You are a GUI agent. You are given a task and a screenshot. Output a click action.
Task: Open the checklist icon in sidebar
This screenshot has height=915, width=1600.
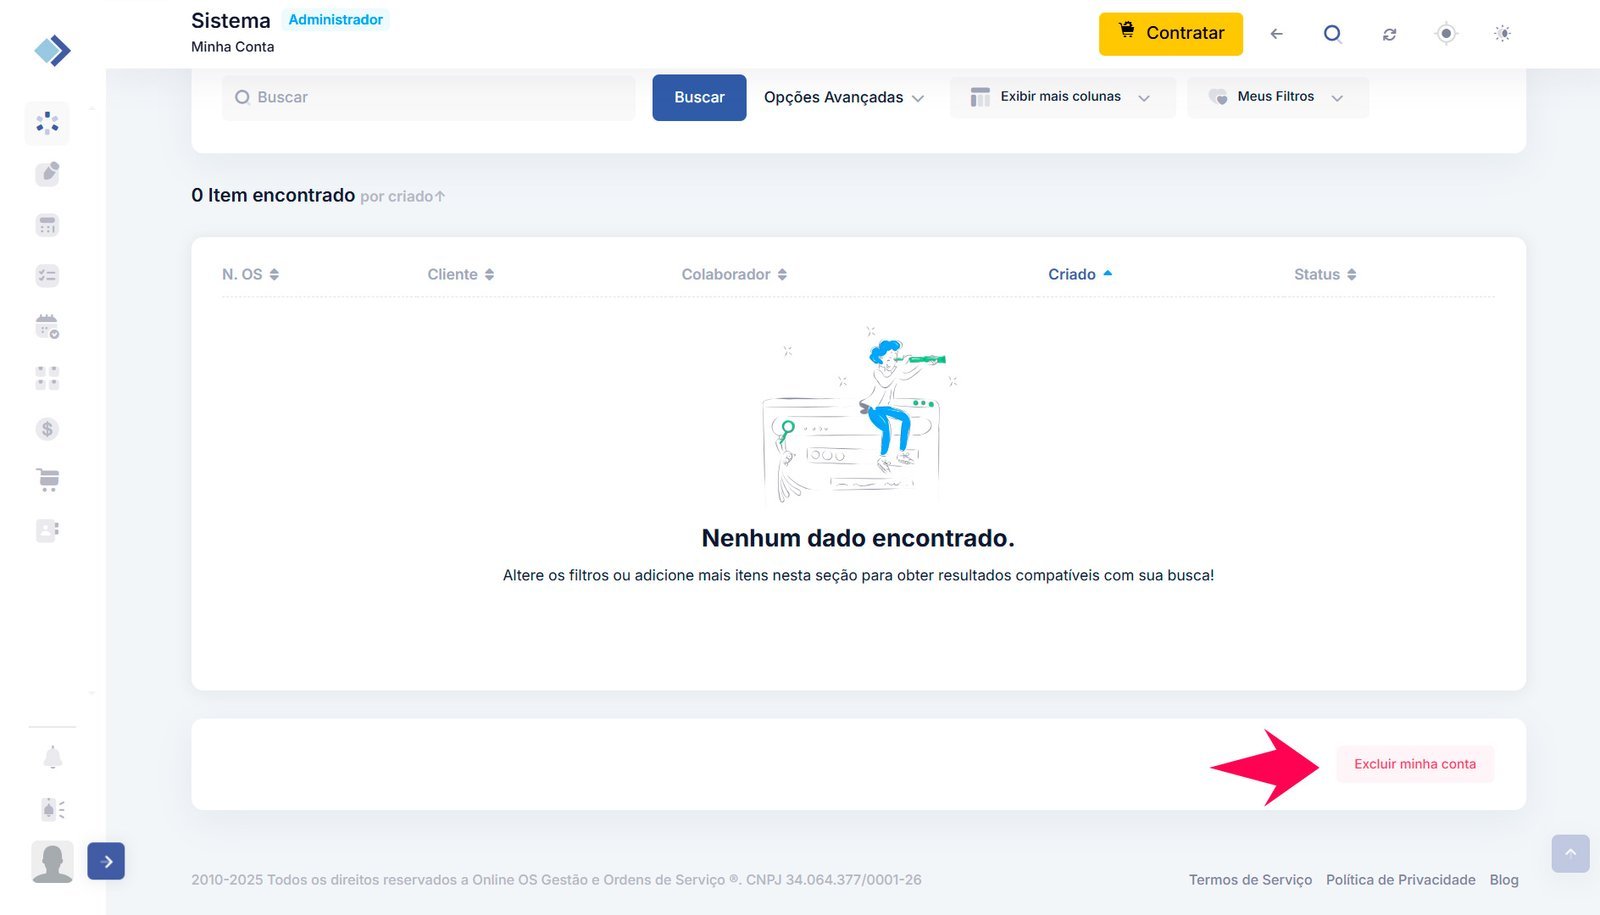pyautogui.click(x=47, y=275)
